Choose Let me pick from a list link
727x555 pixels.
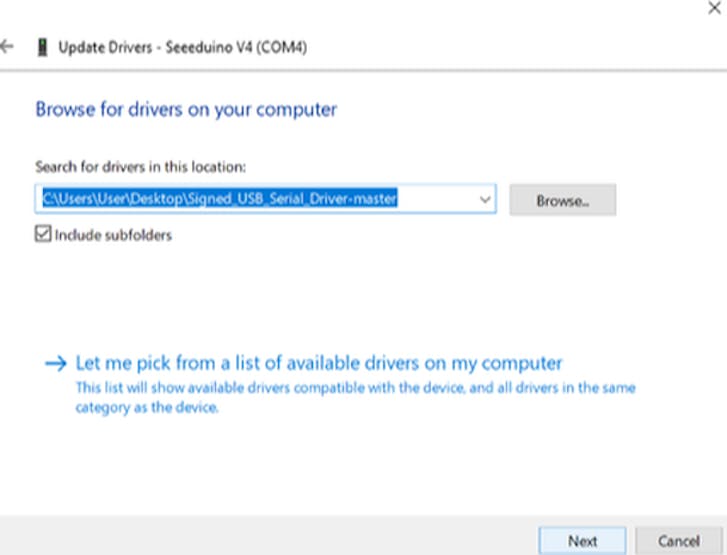[319, 363]
